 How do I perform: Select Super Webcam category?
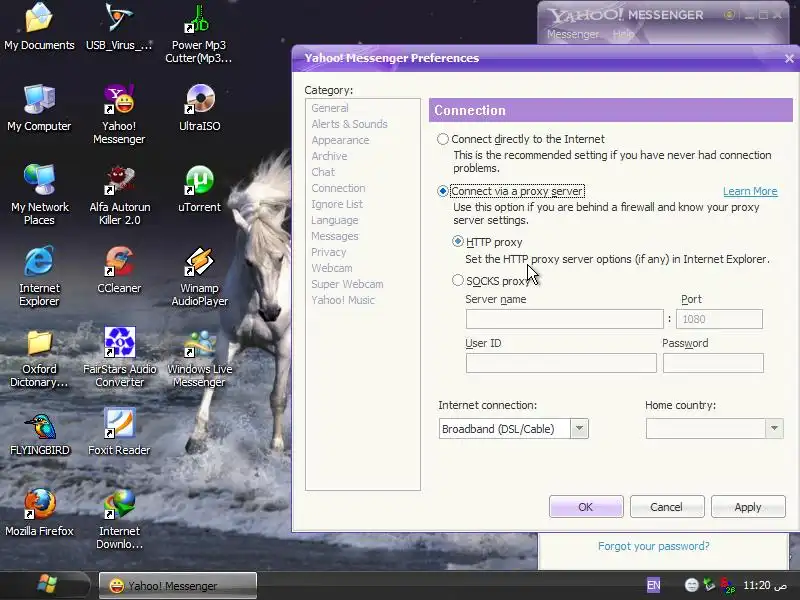(347, 284)
